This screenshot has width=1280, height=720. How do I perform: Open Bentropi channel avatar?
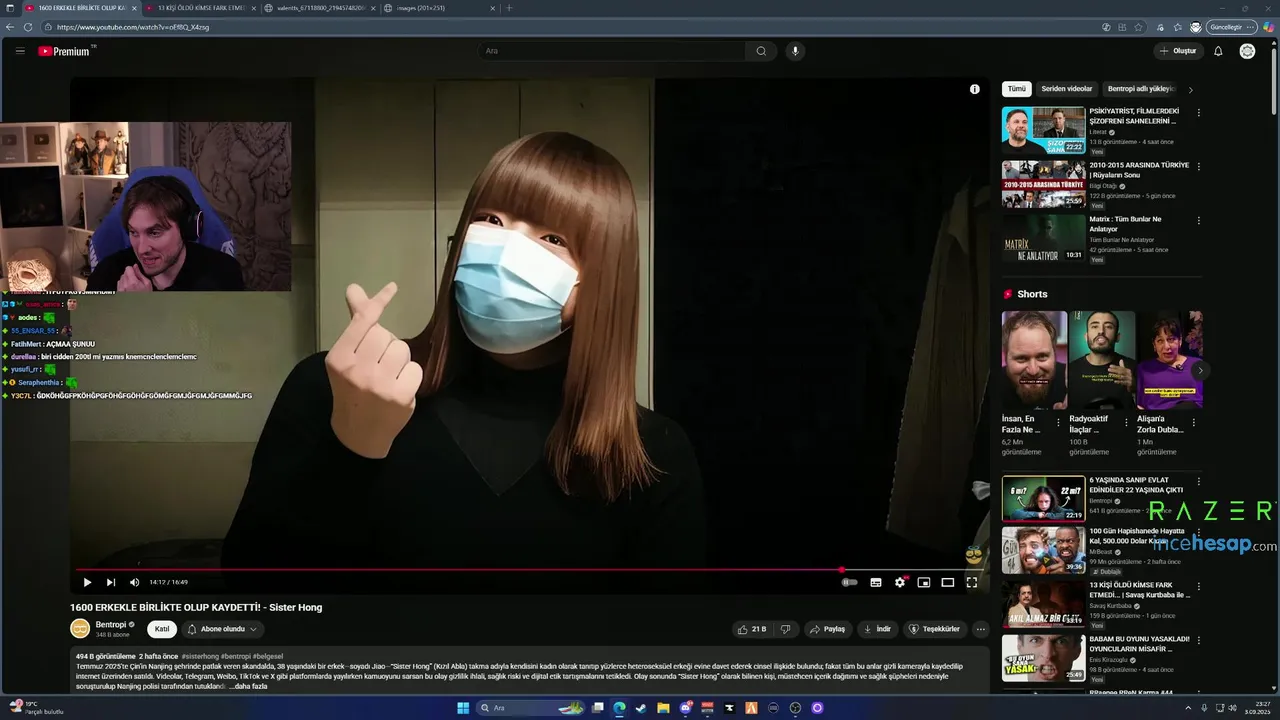pyautogui.click(x=80, y=628)
